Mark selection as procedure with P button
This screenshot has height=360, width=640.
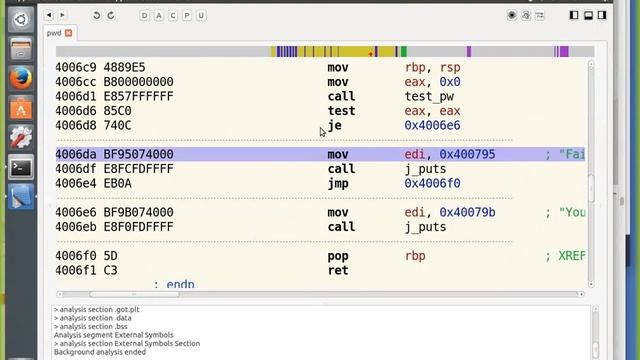[x=187, y=16]
